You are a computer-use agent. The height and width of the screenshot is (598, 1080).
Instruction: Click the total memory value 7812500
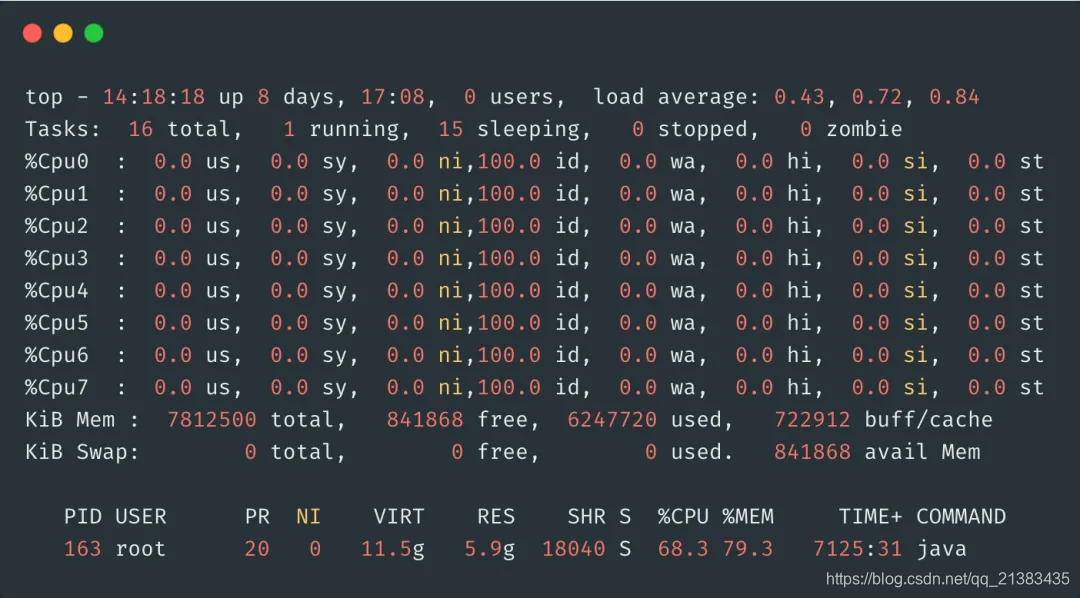tap(212, 420)
